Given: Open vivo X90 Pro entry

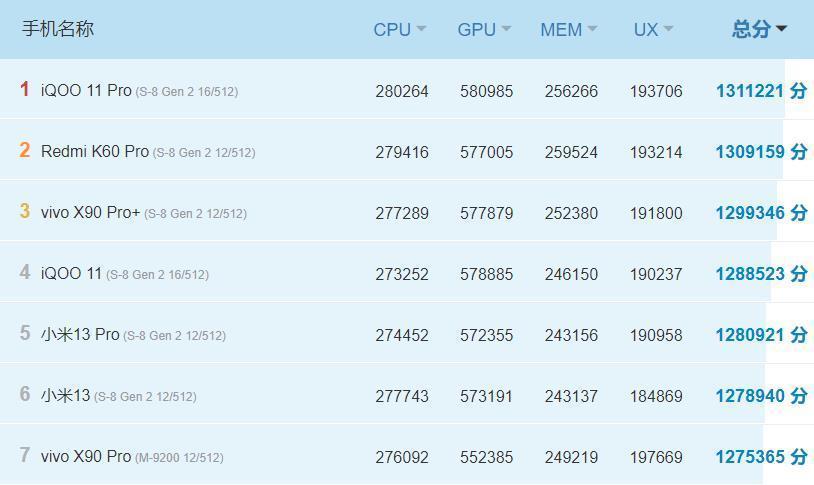Looking at the screenshot, I should [86, 457].
